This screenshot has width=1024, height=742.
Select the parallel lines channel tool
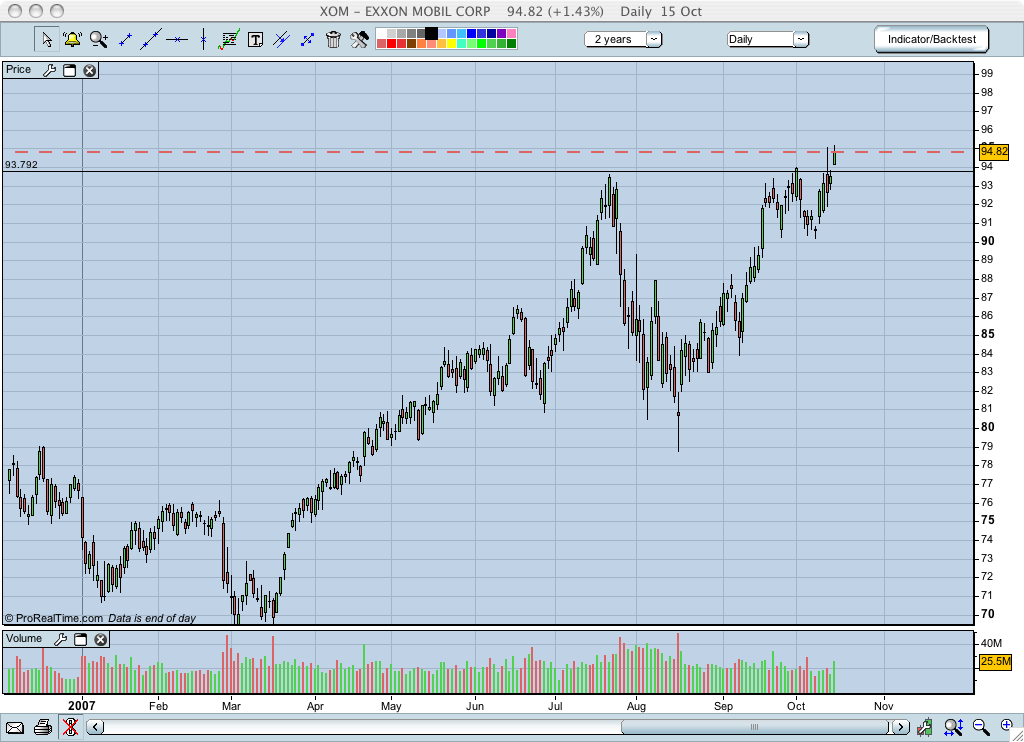click(281, 39)
